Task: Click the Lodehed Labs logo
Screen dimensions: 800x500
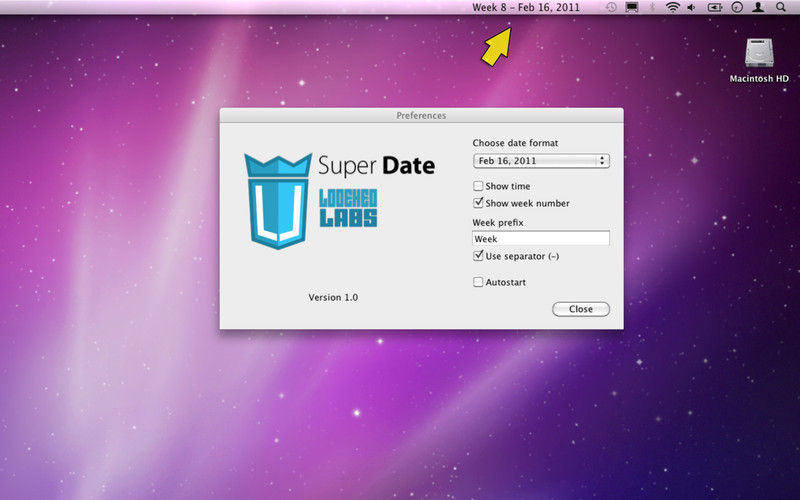Action: tap(348, 208)
